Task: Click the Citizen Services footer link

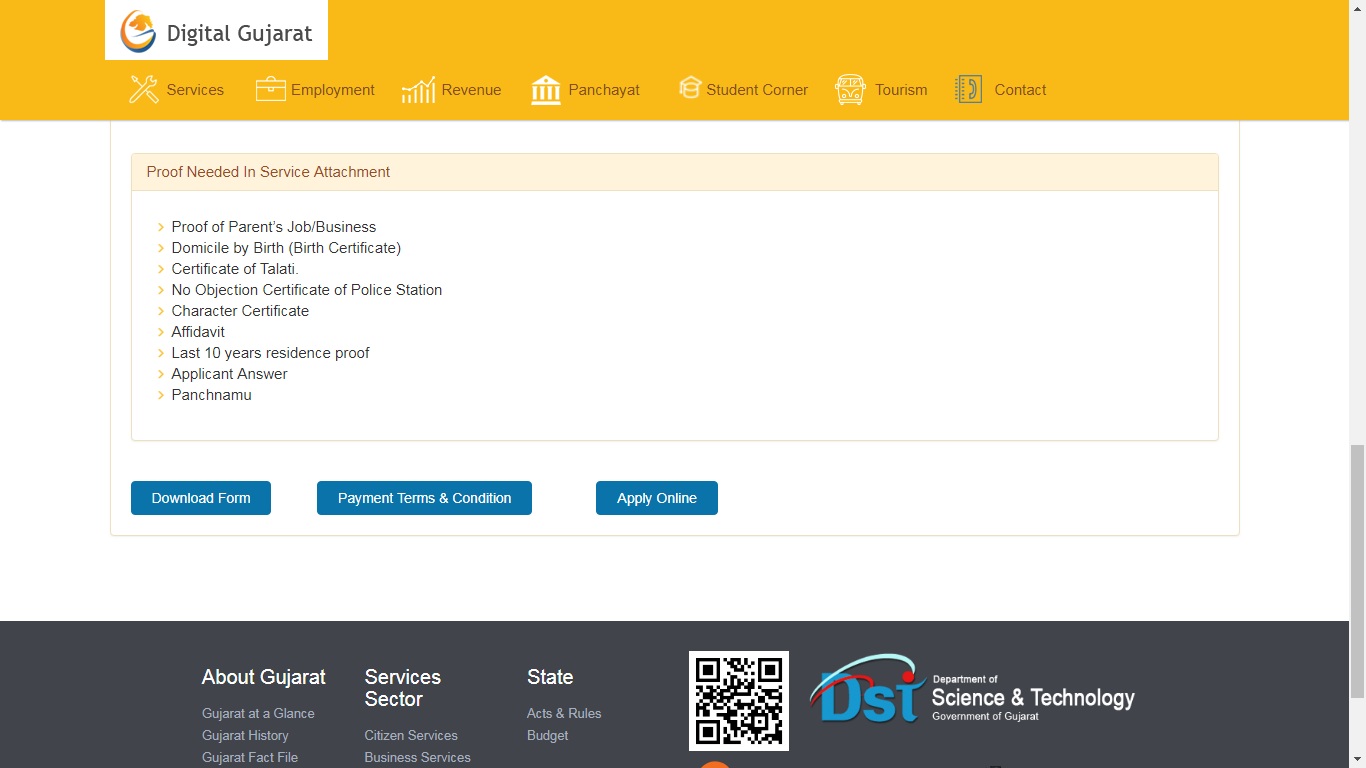Action: 410,735
